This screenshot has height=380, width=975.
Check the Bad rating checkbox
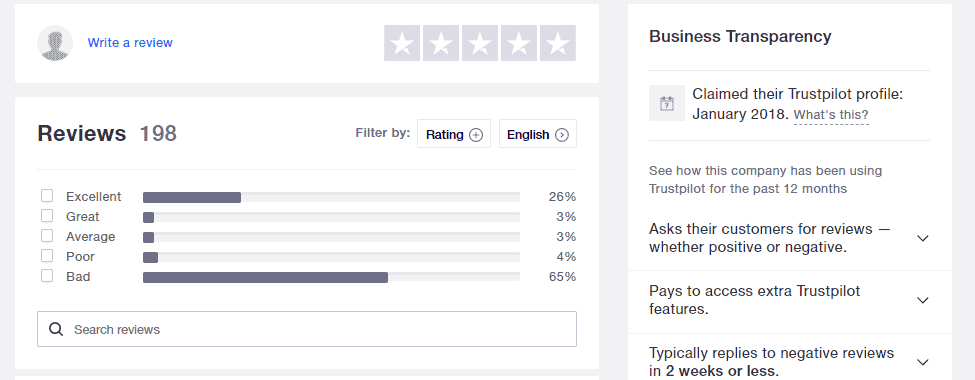coord(47,276)
